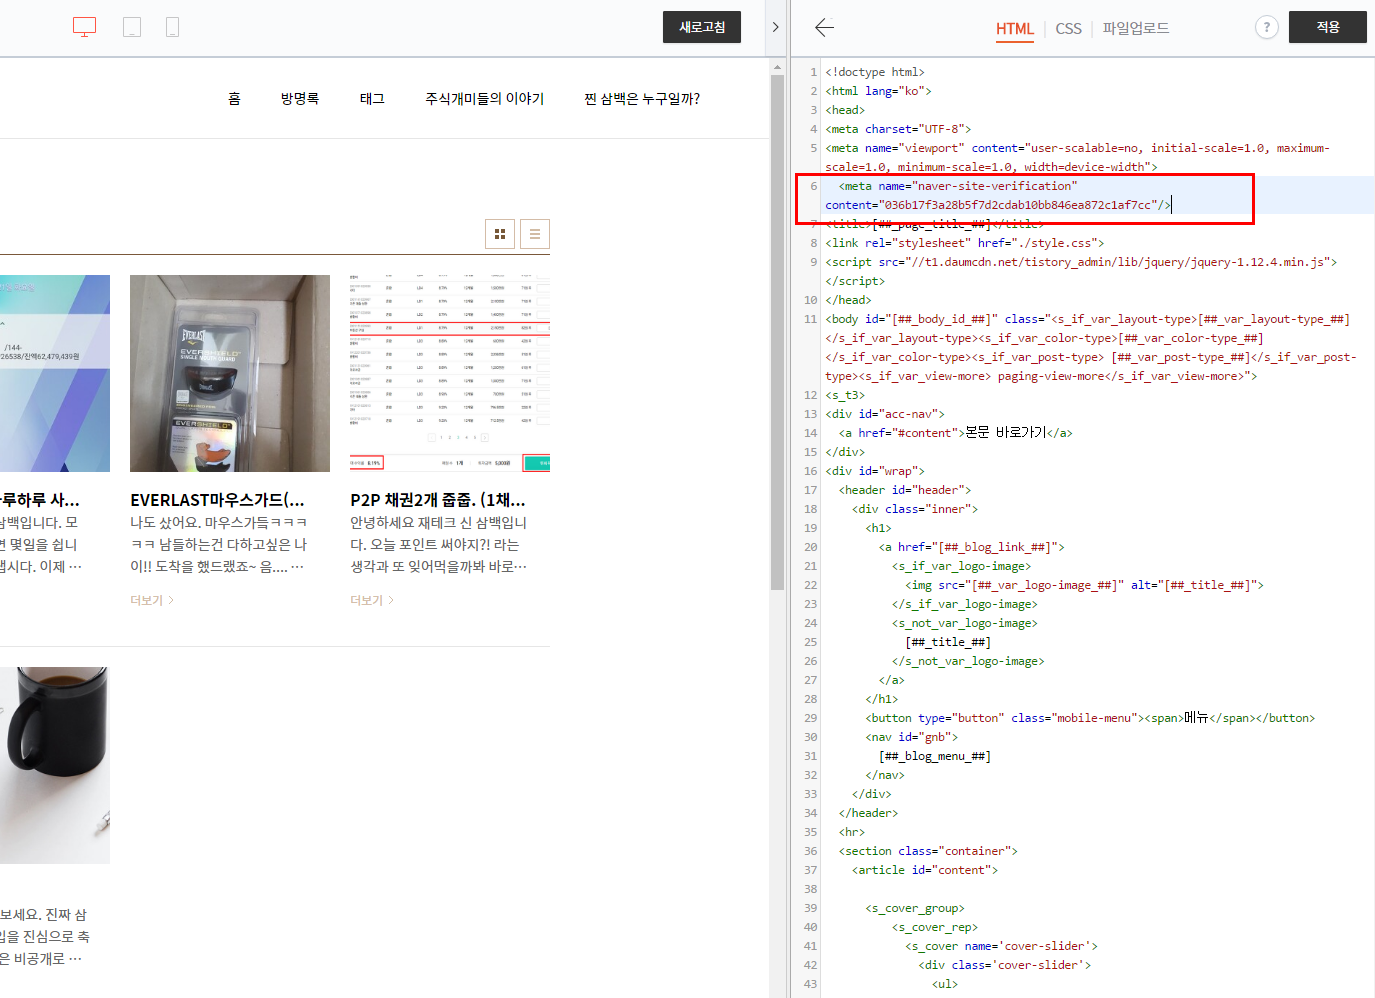1375x998 pixels.
Task: Open the 태그 menu item
Action: pos(372,98)
